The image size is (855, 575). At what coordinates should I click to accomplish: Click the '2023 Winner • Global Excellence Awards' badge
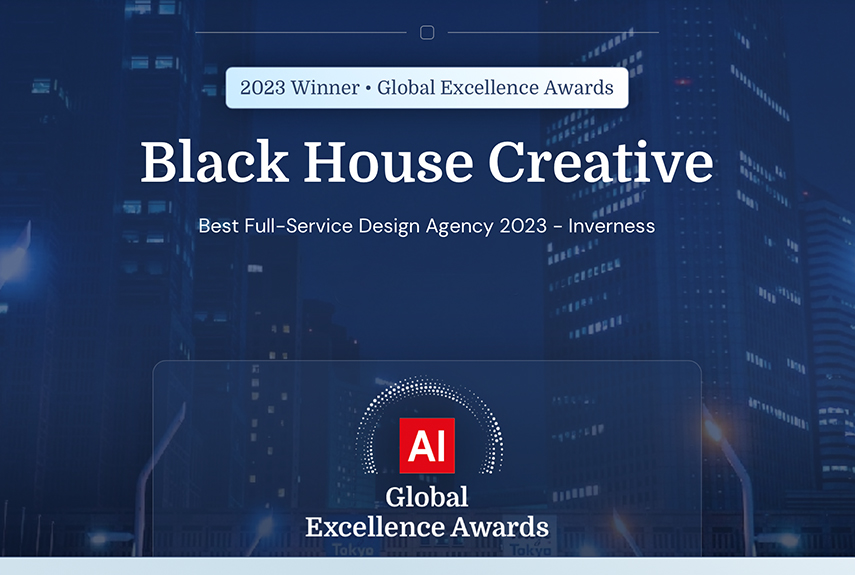pos(427,88)
